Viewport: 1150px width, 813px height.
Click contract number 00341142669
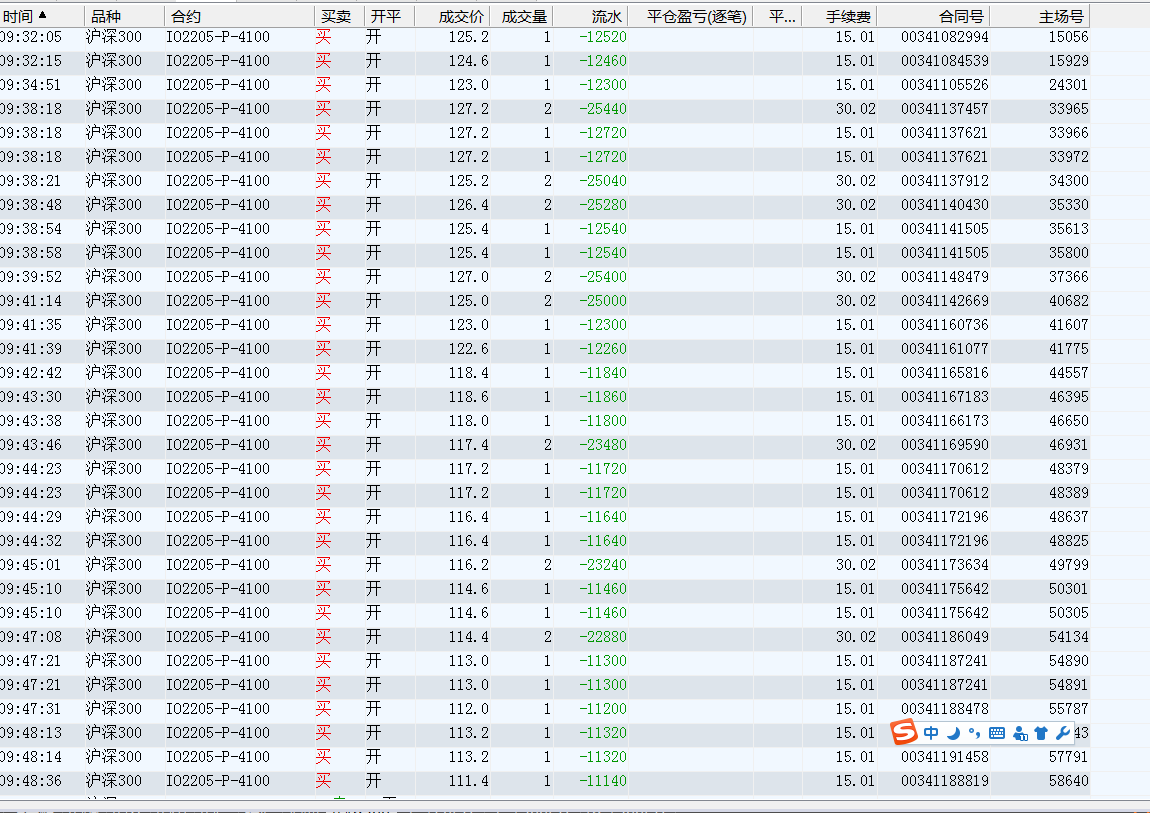tap(945, 301)
